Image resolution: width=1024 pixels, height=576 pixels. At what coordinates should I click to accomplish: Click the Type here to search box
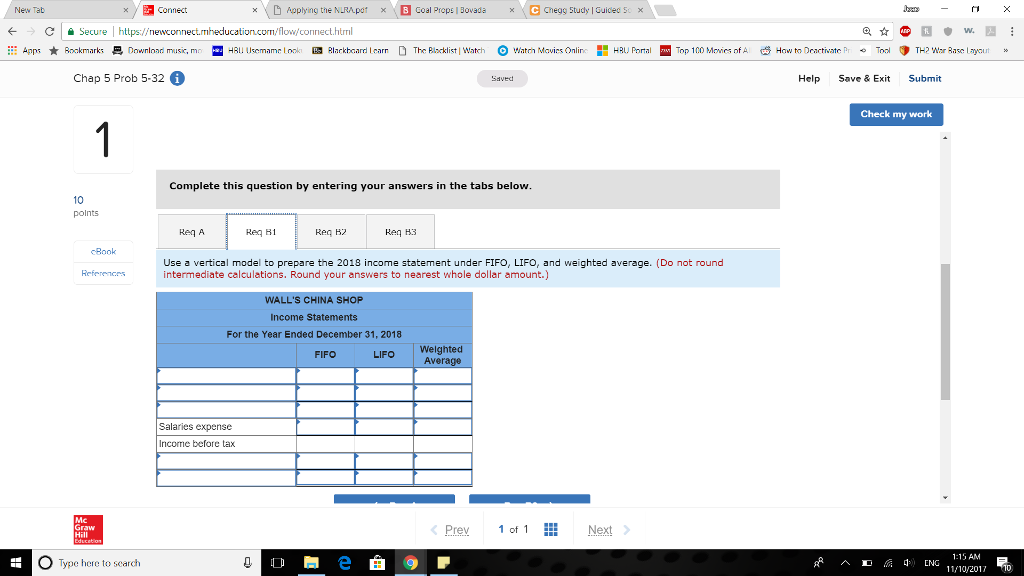coord(147,562)
